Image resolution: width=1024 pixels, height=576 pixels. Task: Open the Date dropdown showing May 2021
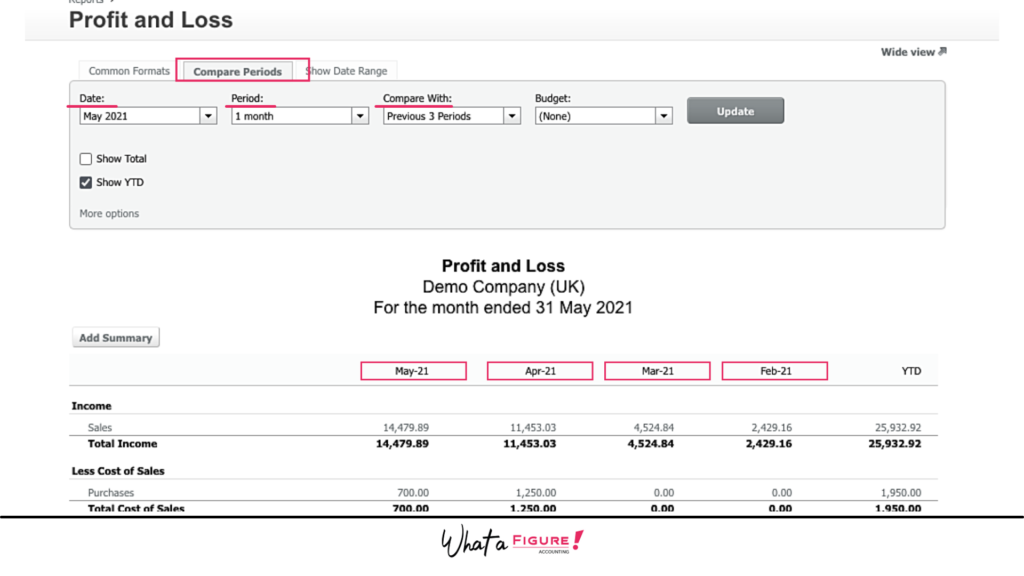click(148, 116)
